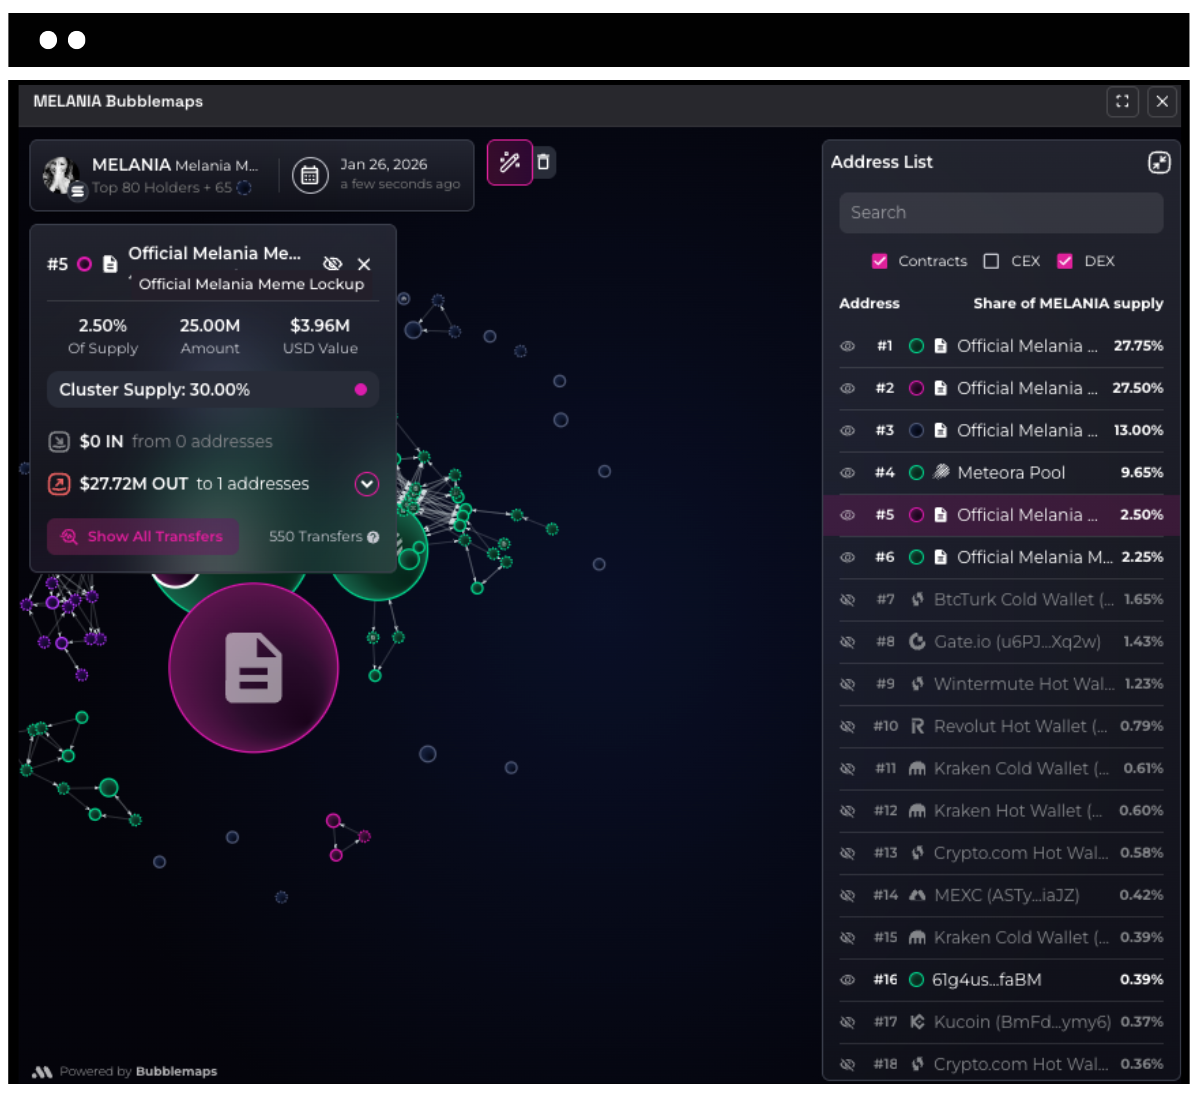Show Kucoin address #17 on map
This screenshot has height=1096, width=1195.
coord(847,1022)
